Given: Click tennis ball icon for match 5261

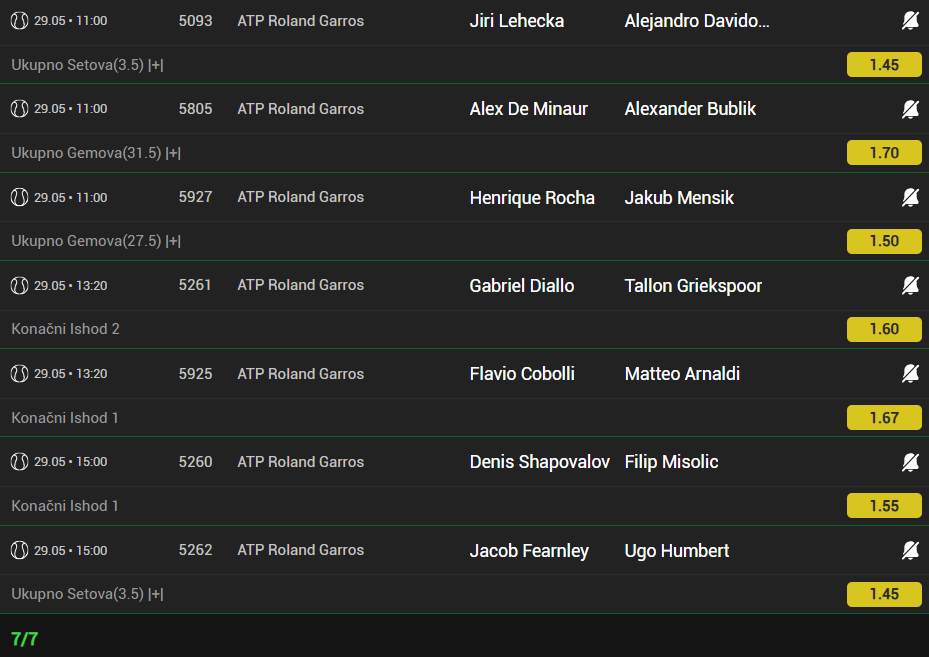Looking at the screenshot, I should 19,286.
